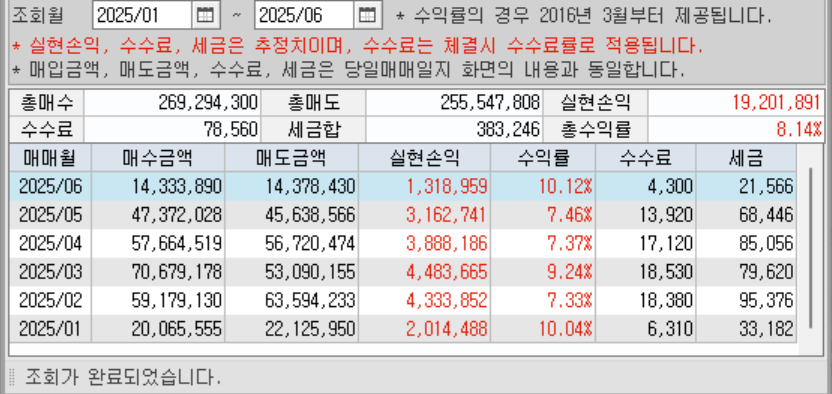Click tax value 85,056
This screenshot has width=832, height=394.
coord(766,243)
